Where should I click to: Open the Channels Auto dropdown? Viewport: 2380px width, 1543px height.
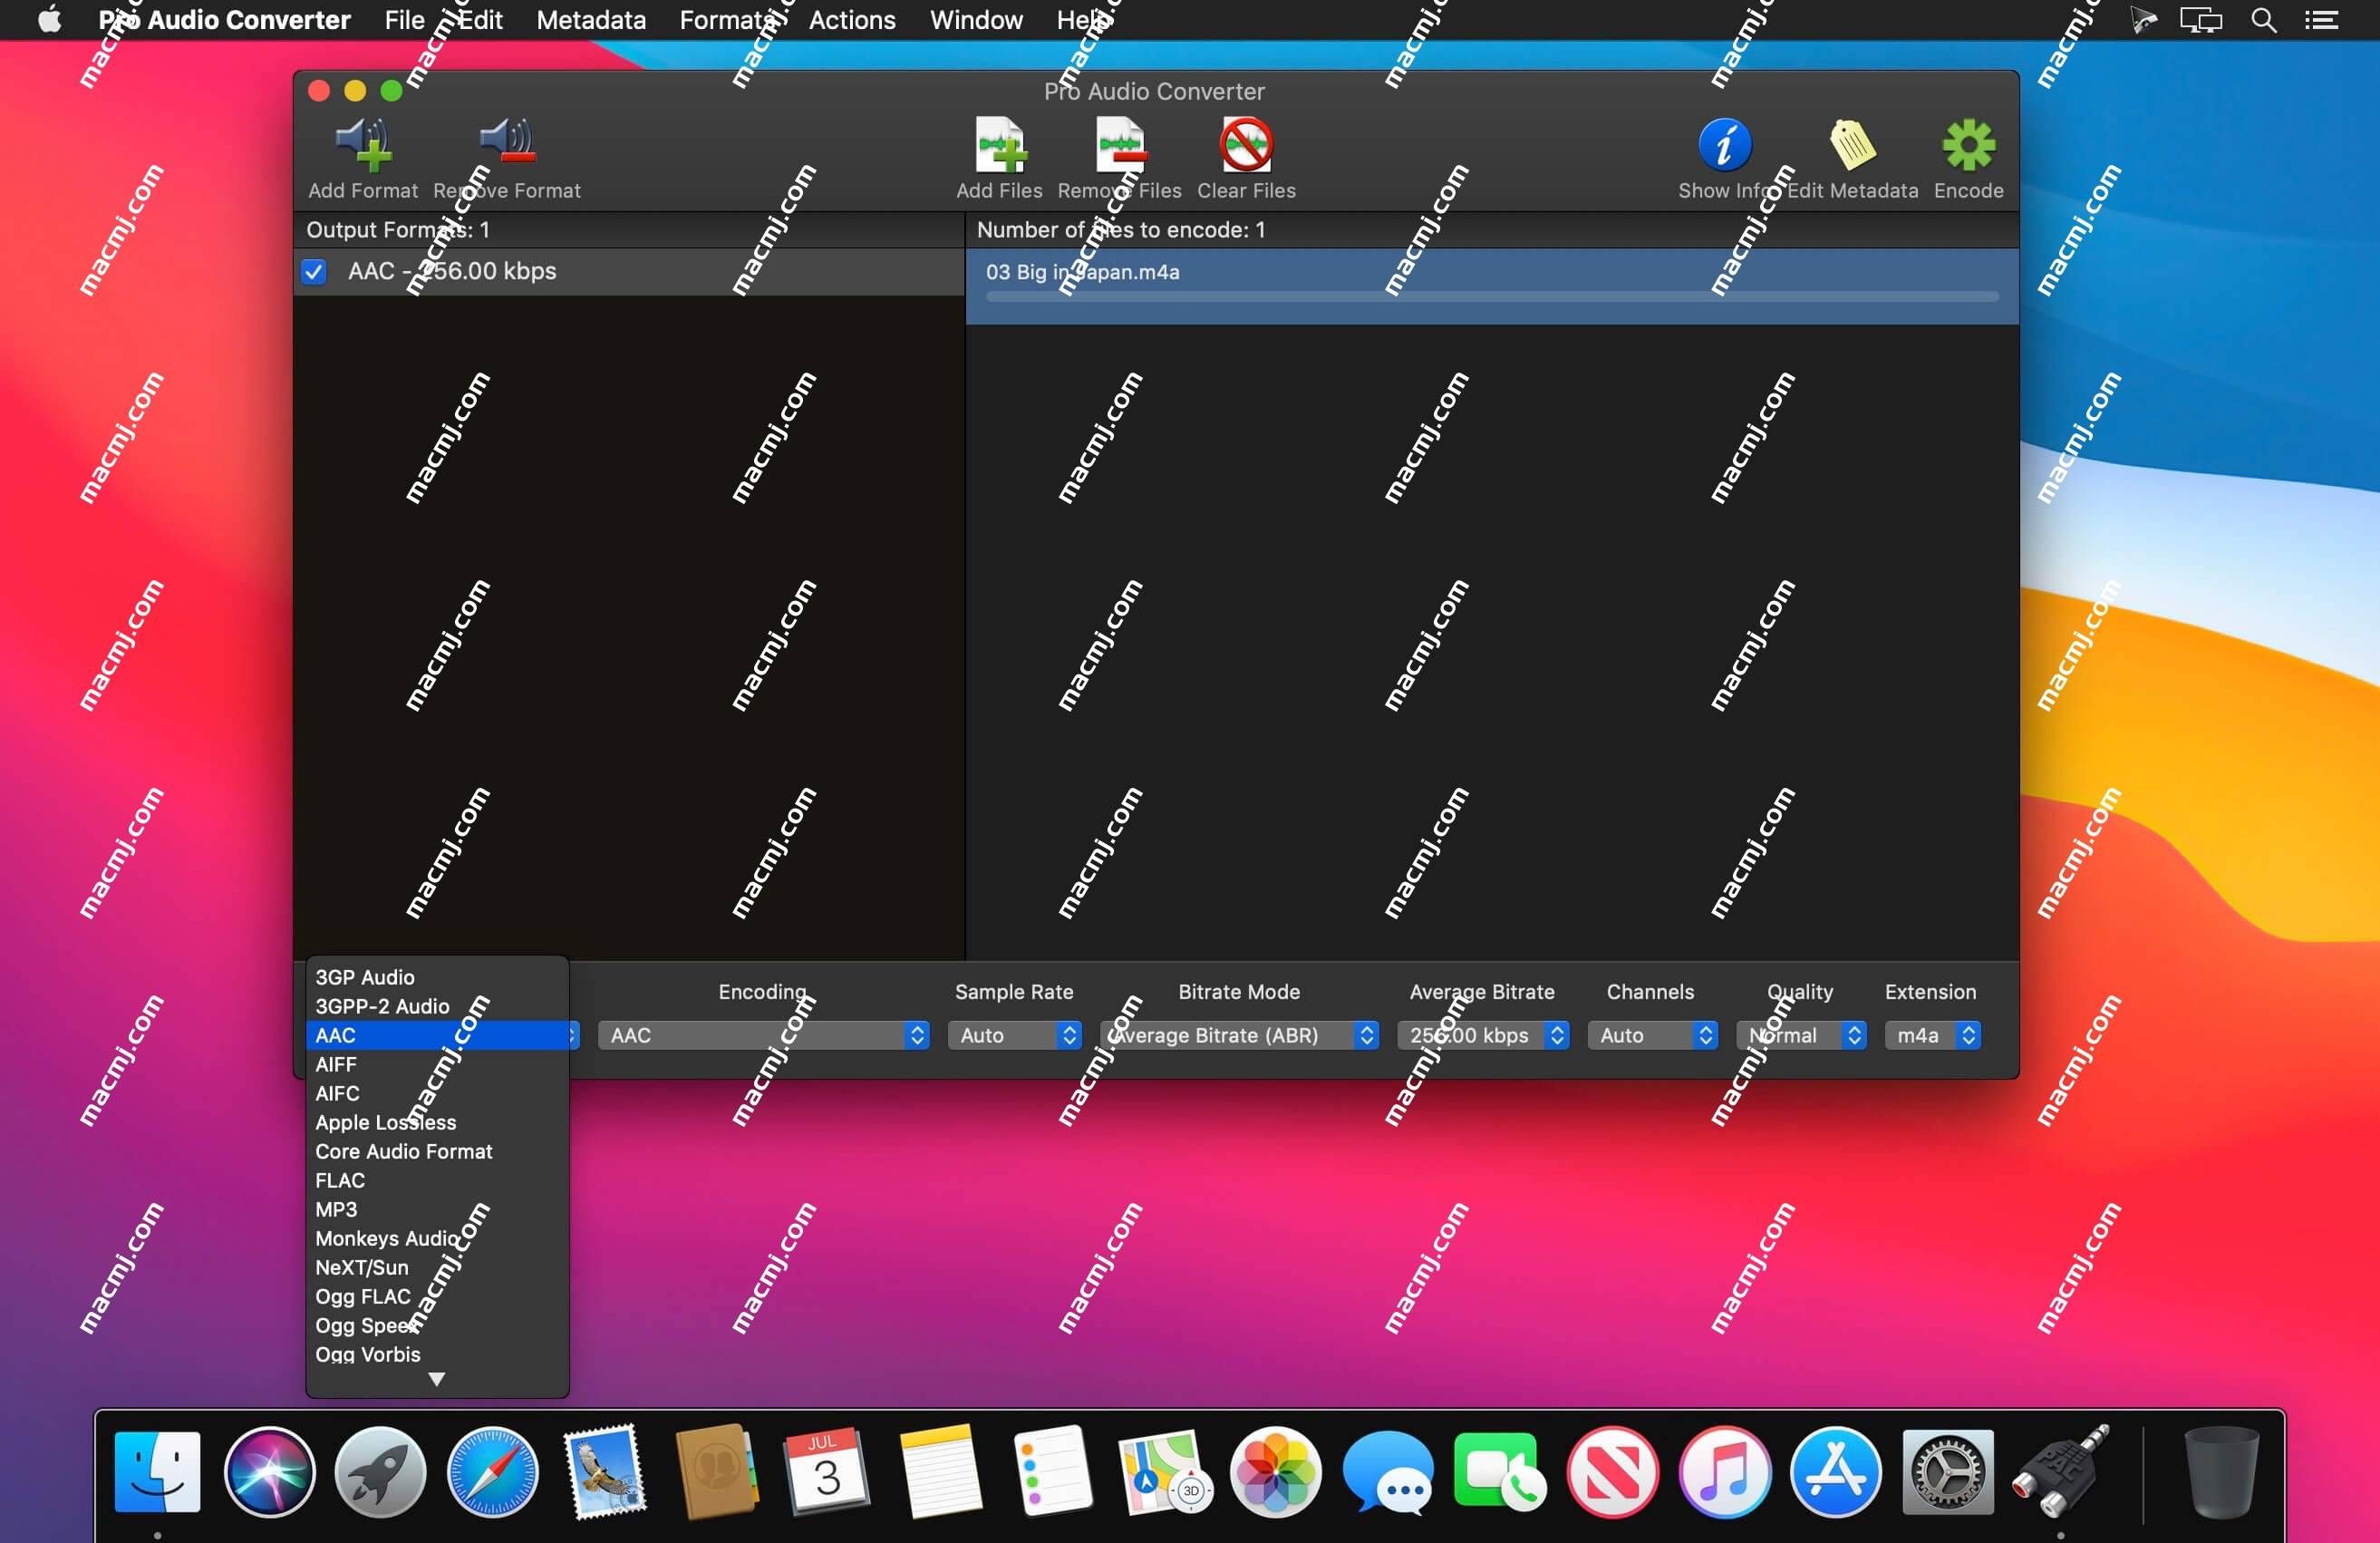1653,1035
